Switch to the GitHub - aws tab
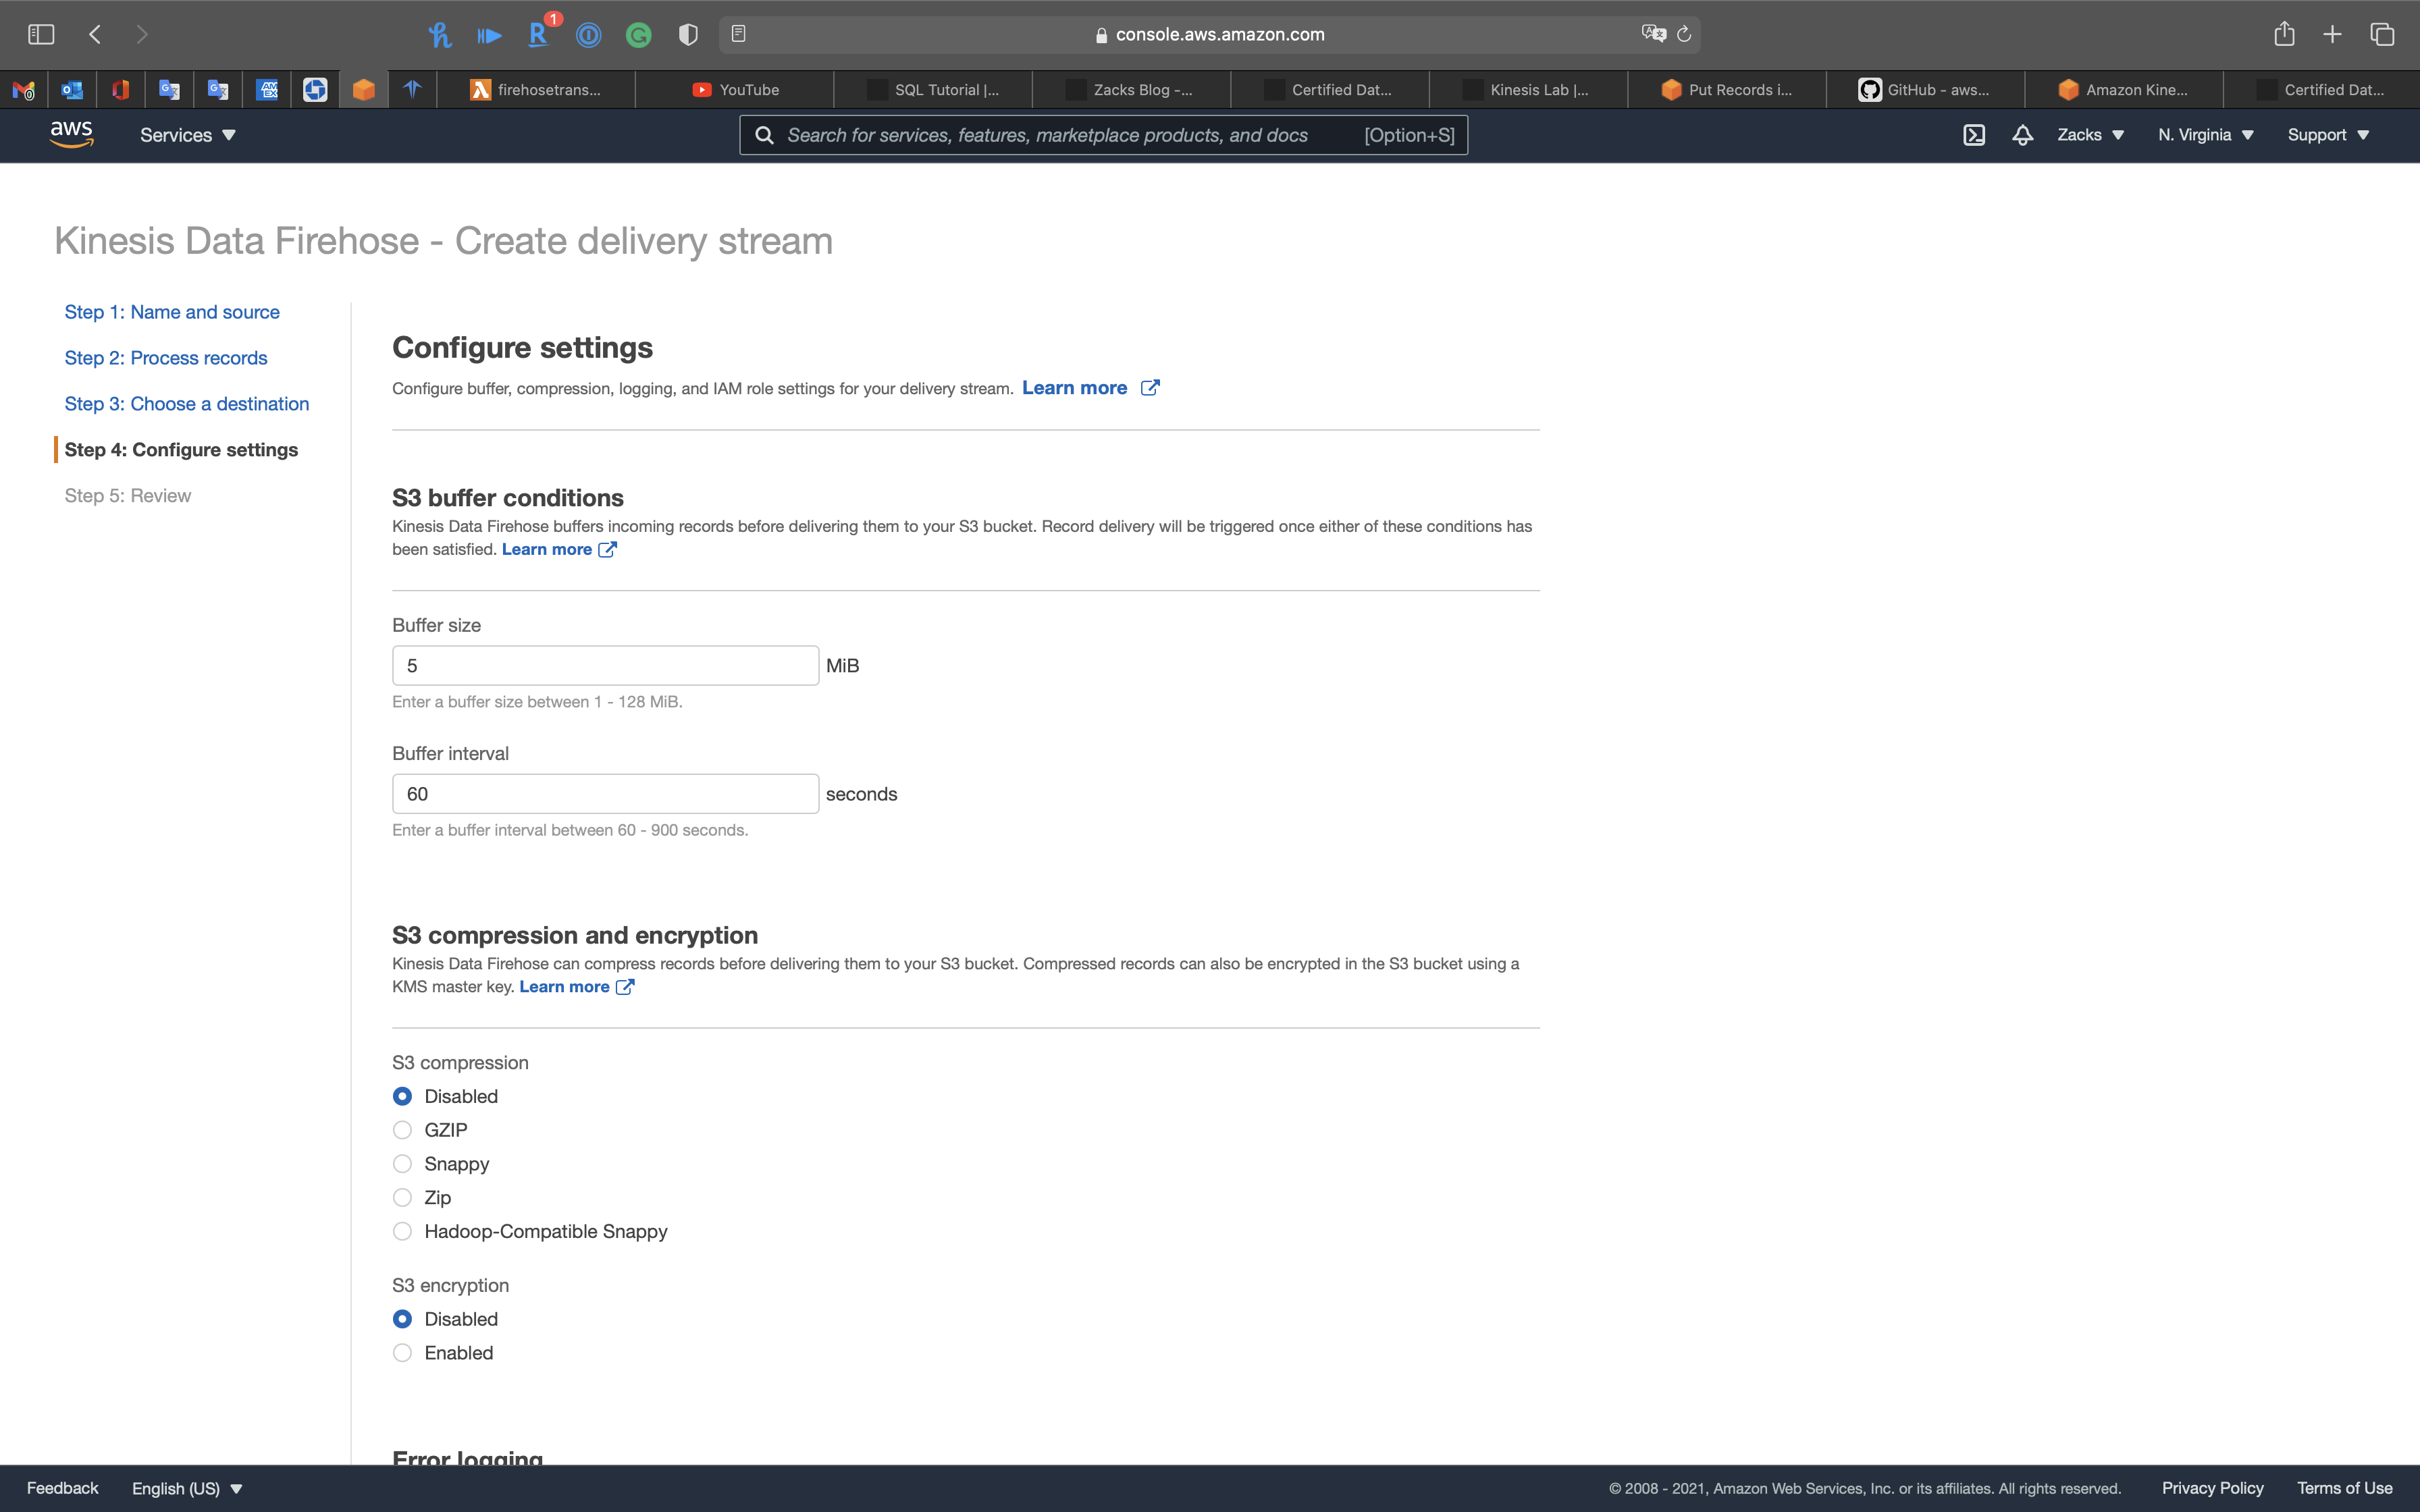 click(1924, 90)
